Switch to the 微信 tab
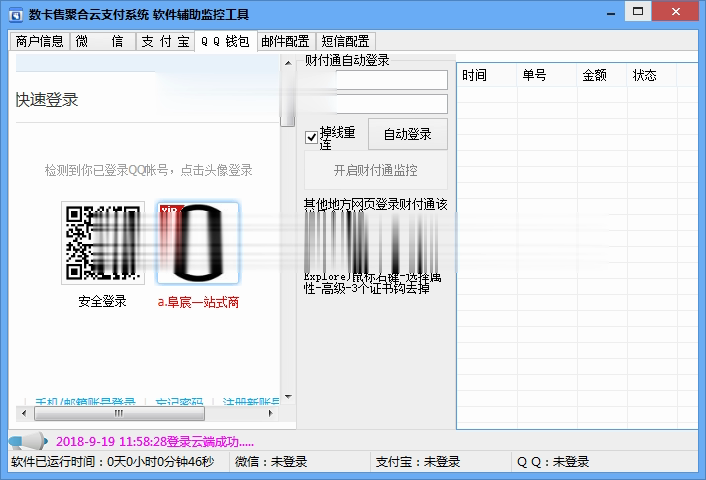 [x=103, y=41]
